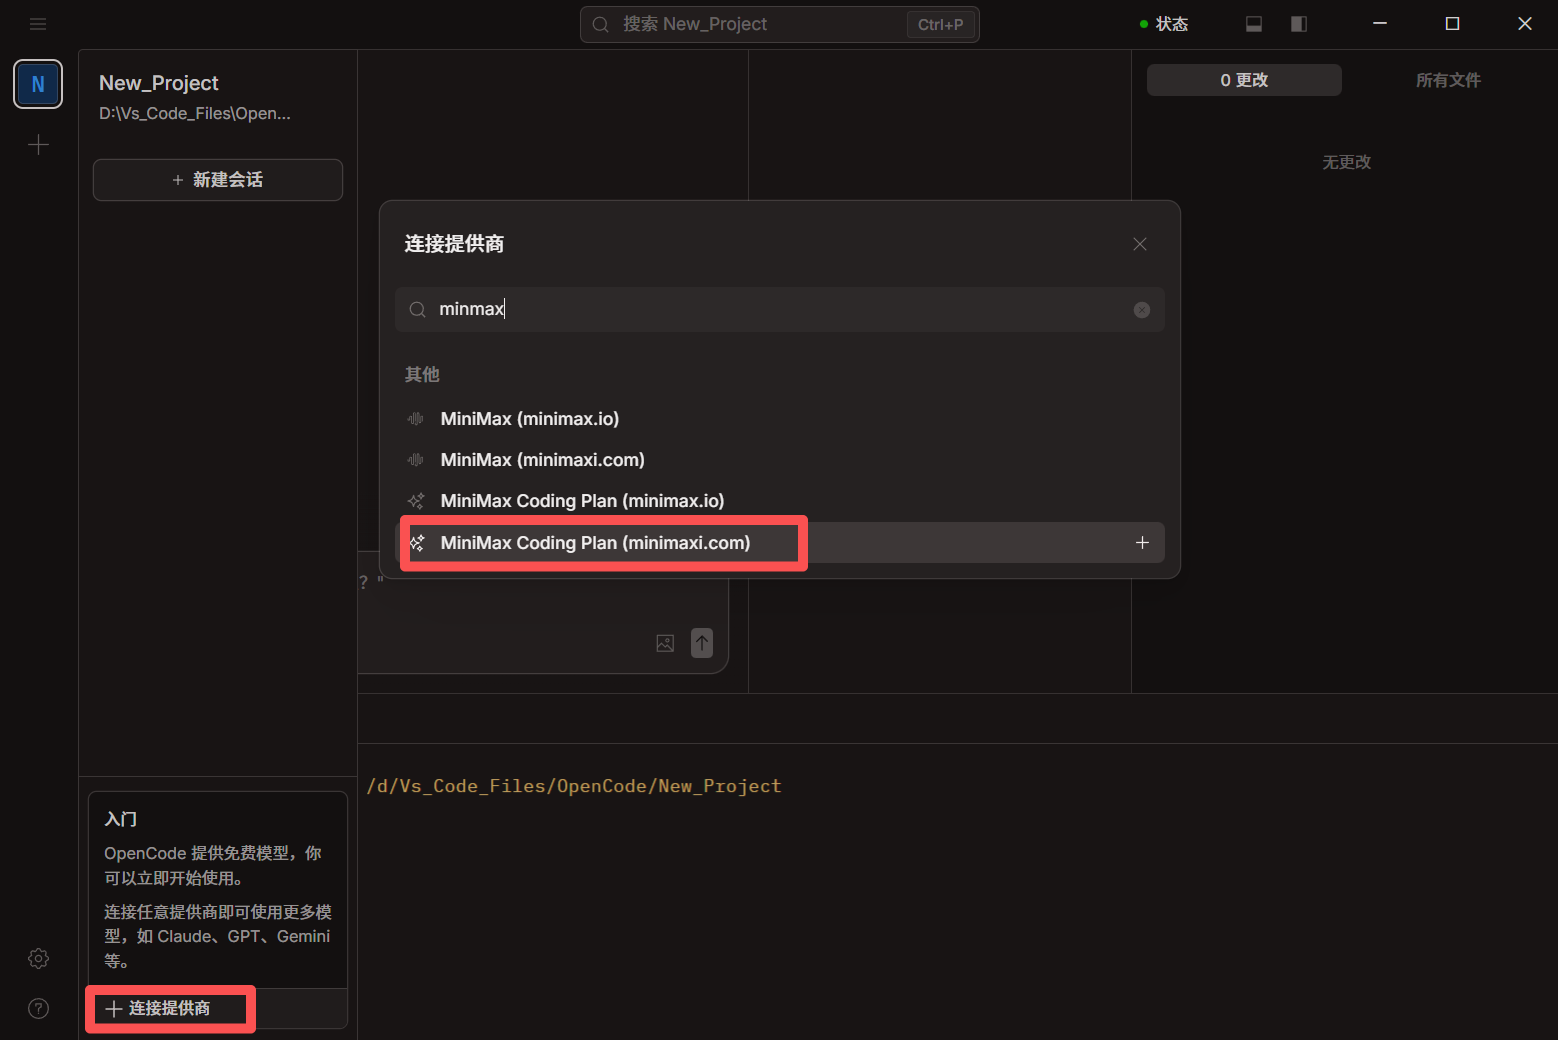Click the search New_Project bar

tap(779, 24)
